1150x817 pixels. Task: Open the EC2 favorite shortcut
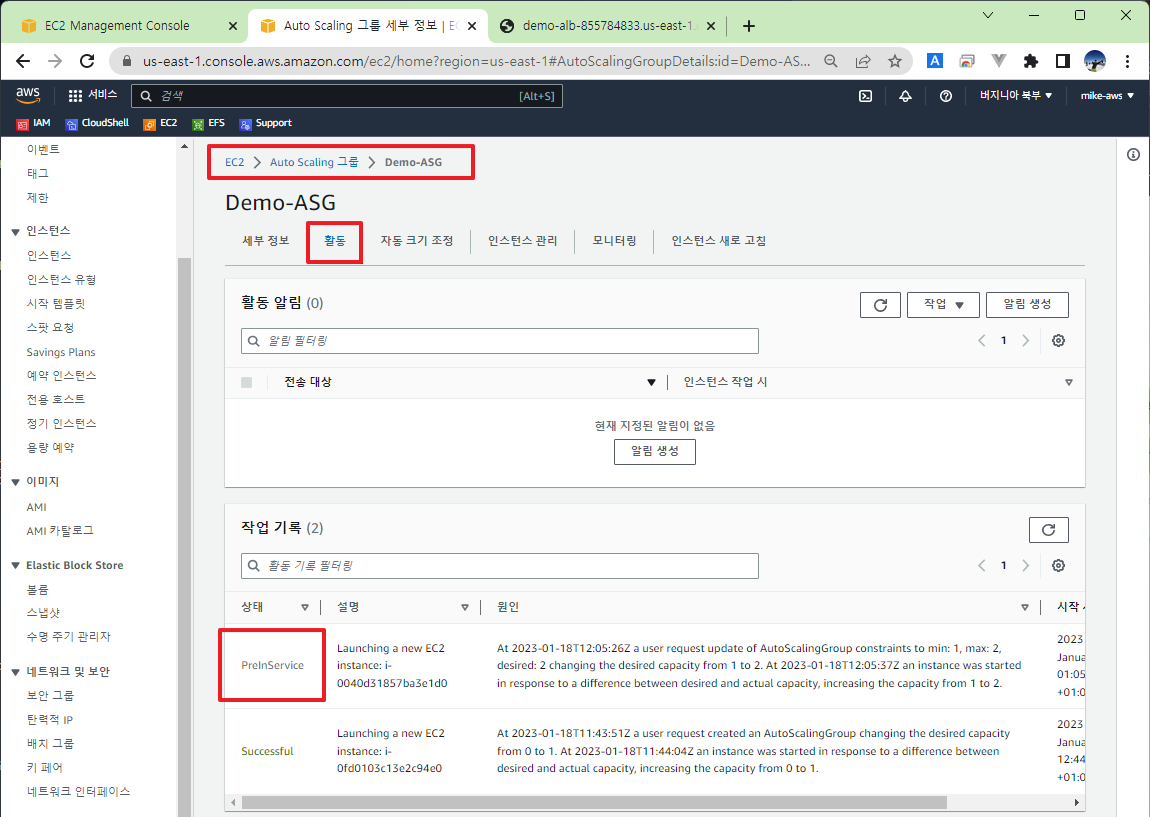pos(160,123)
